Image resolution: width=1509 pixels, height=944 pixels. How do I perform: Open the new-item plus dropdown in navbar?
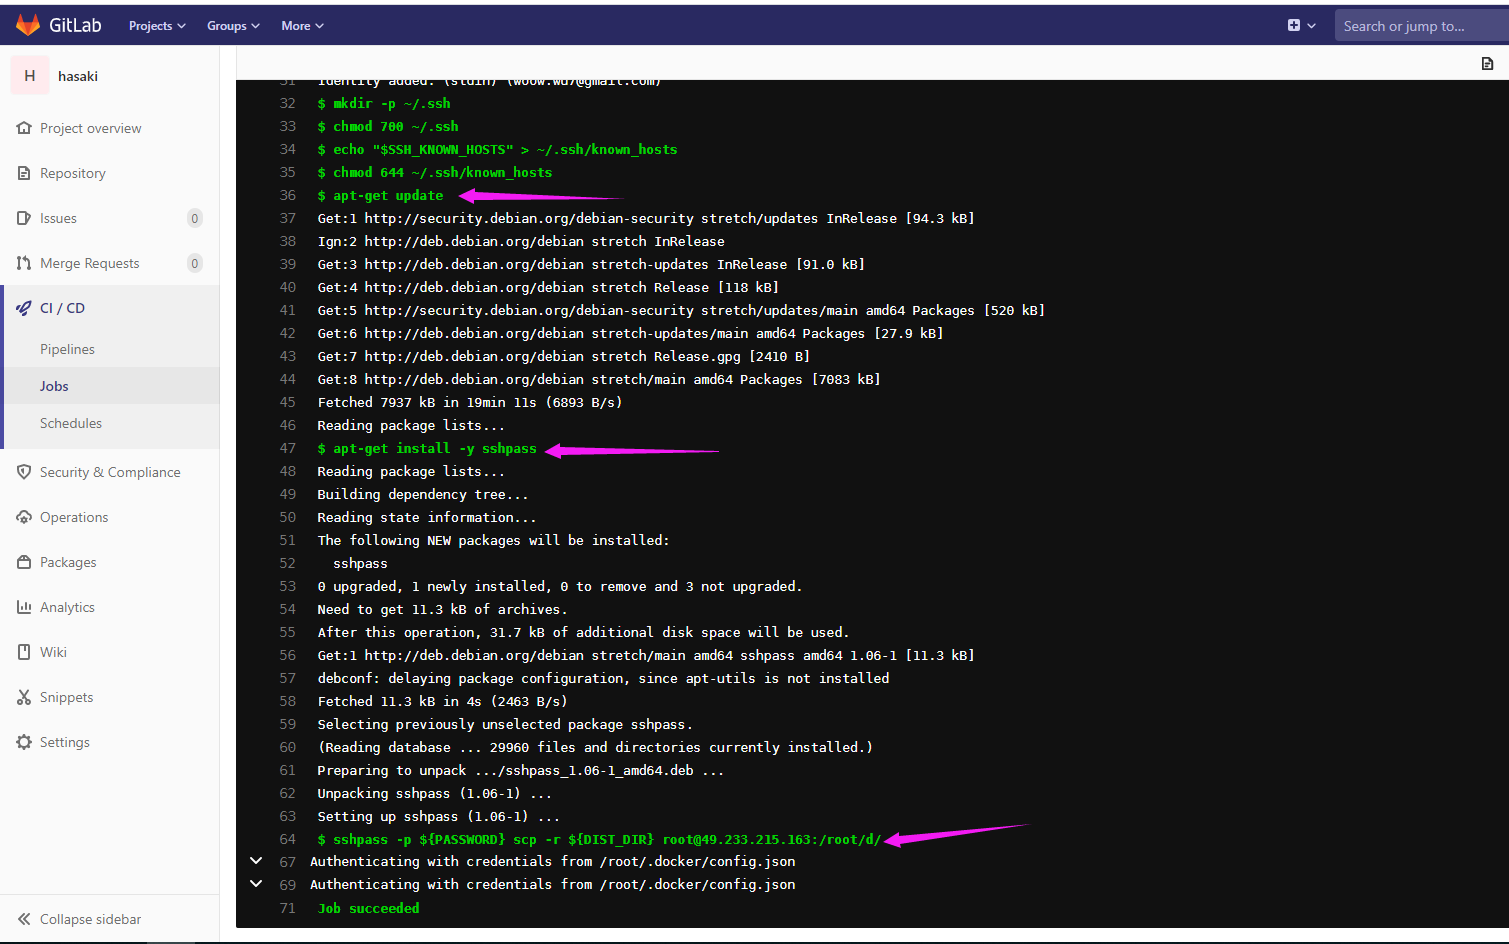[x=1301, y=25]
